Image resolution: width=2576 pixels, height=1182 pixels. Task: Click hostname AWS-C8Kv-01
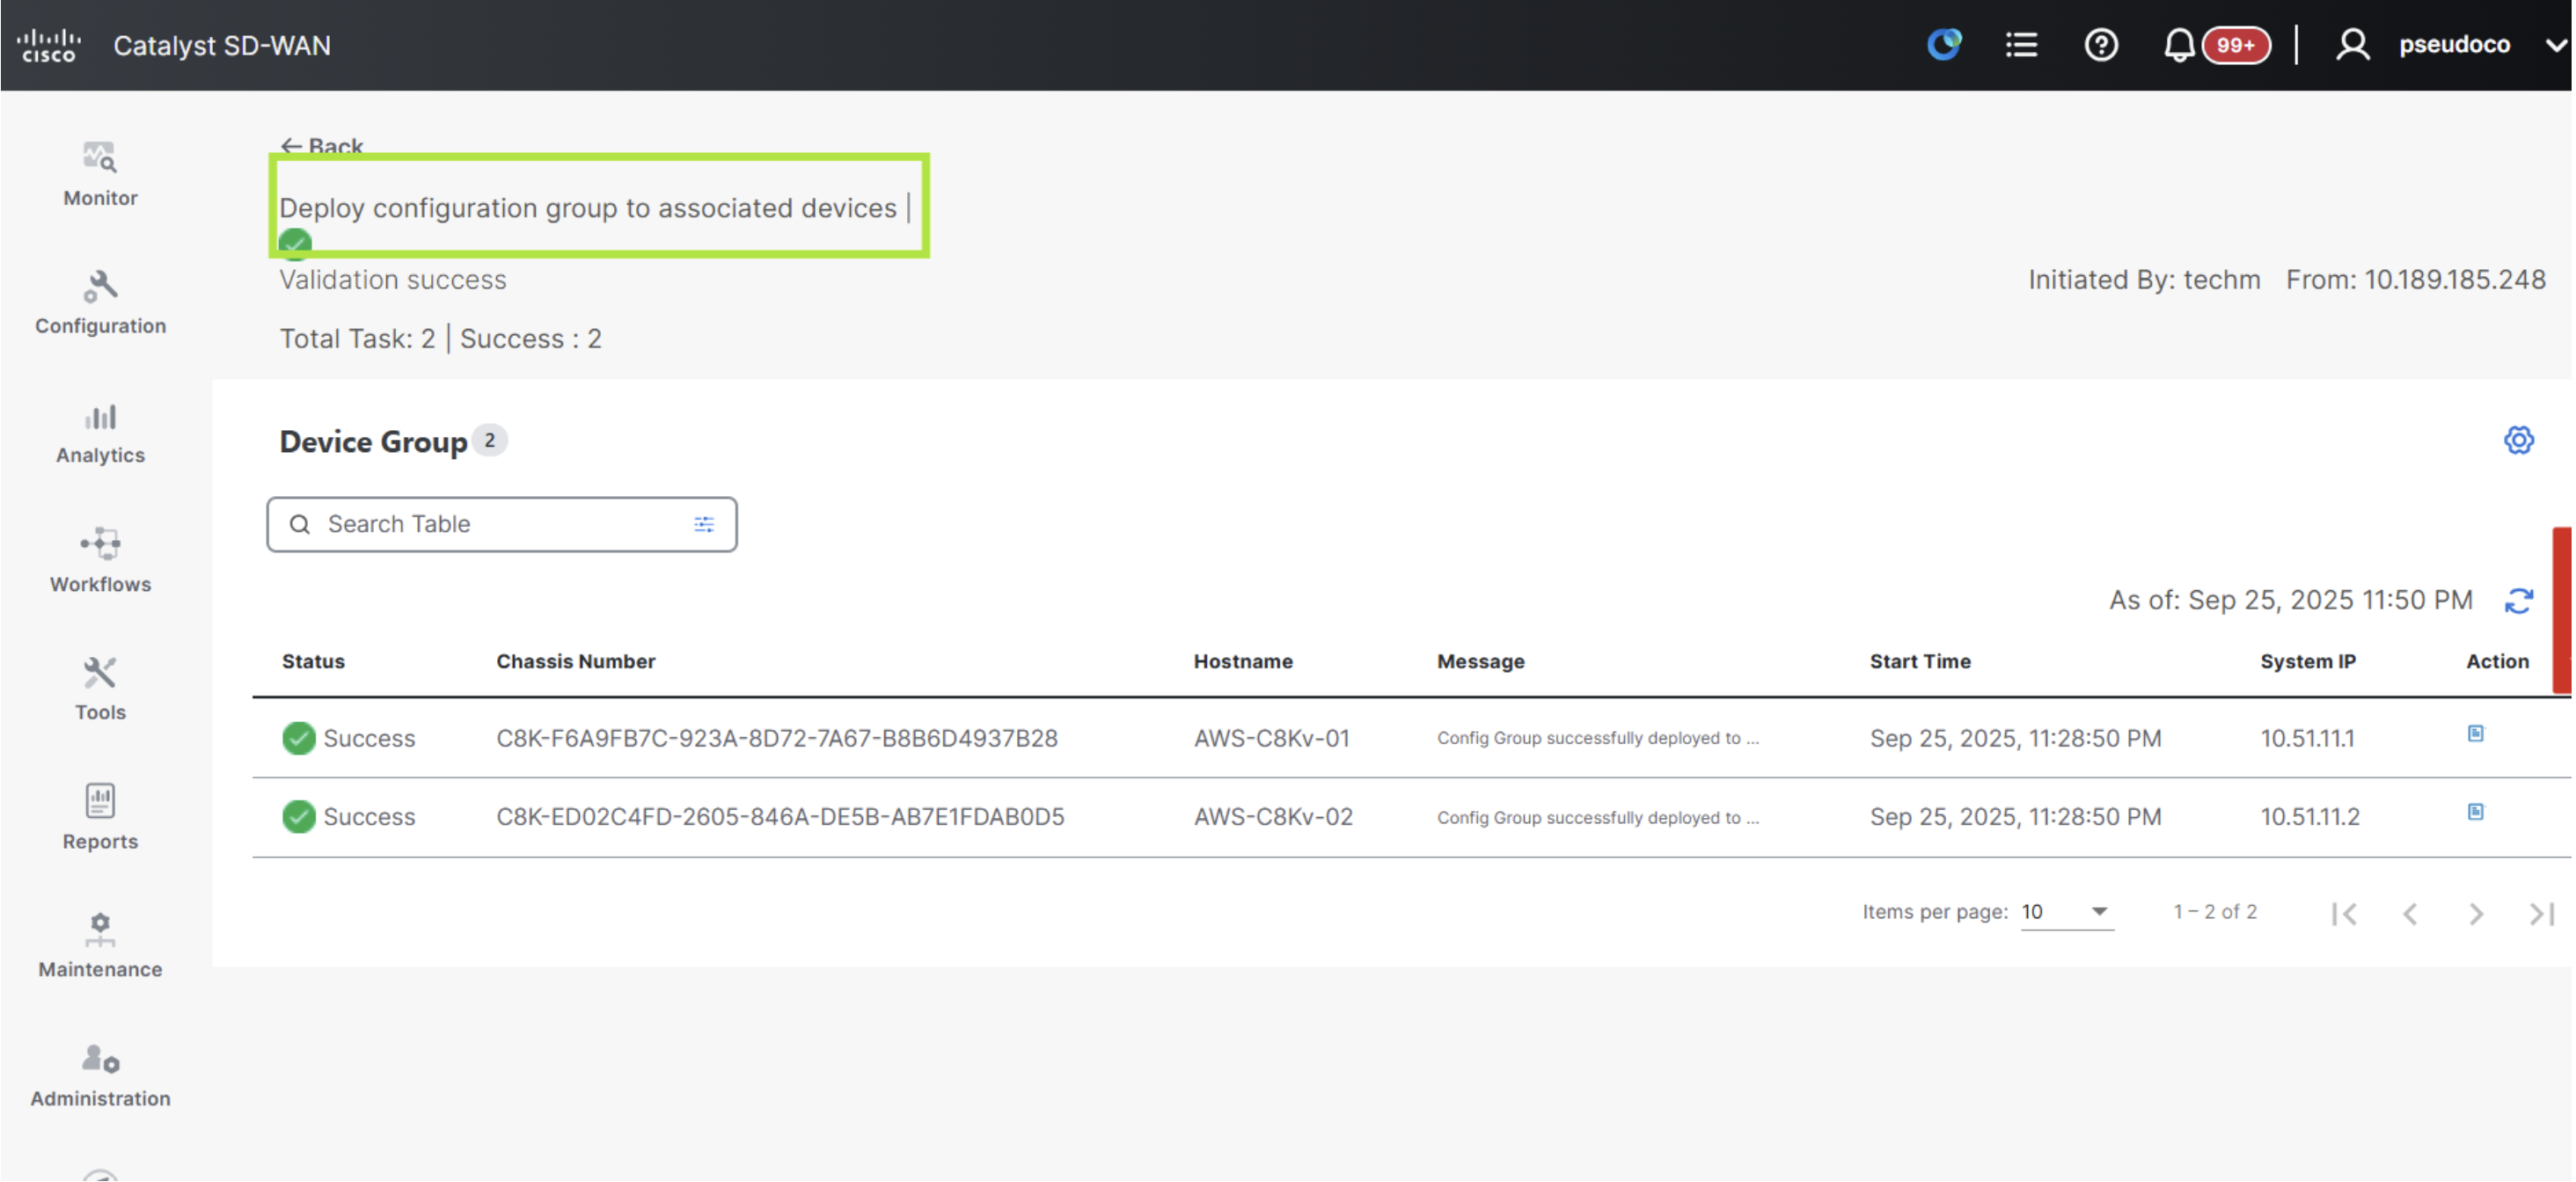click(1271, 738)
